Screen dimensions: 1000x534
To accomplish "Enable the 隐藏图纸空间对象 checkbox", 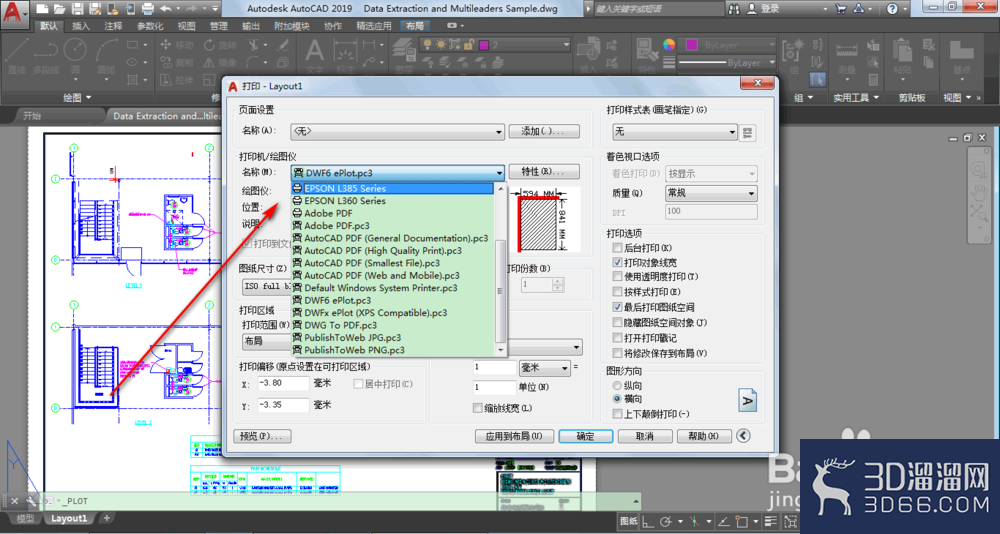I will pyautogui.click(x=617, y=322).
